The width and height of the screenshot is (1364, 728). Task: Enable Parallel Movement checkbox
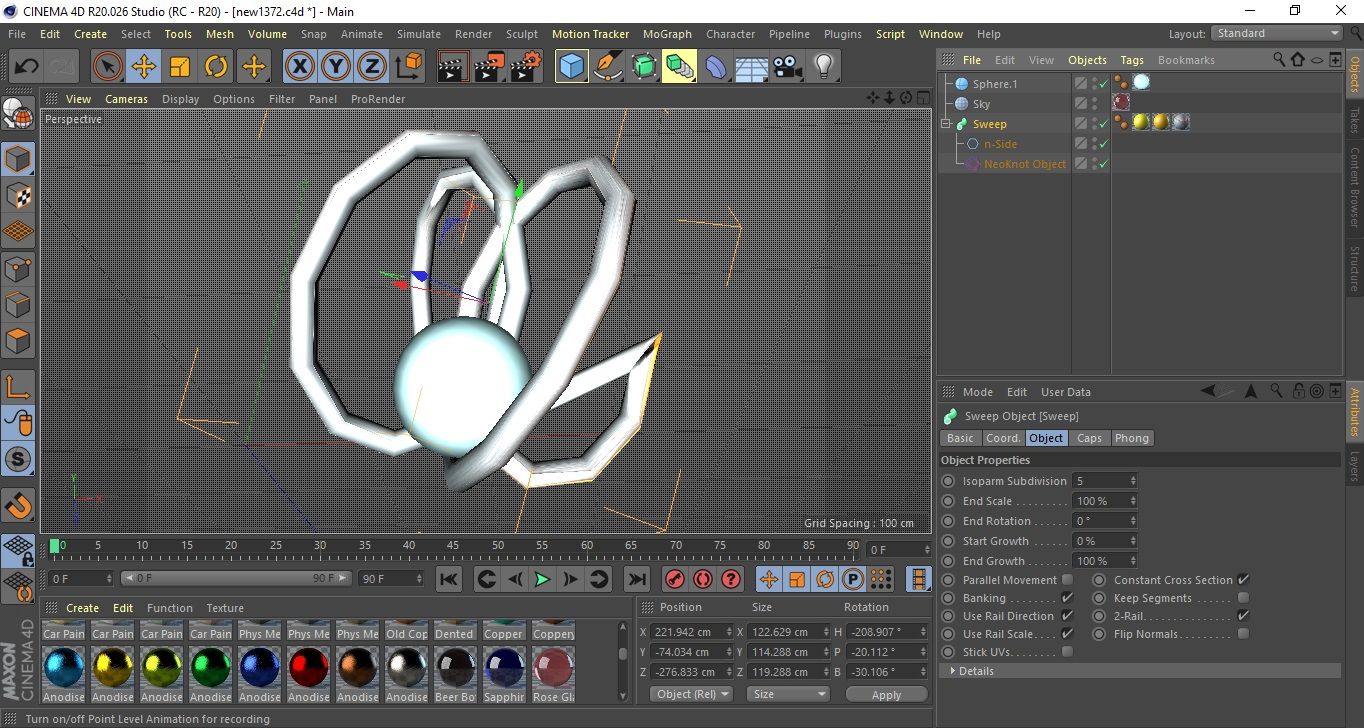point(1067,580)
